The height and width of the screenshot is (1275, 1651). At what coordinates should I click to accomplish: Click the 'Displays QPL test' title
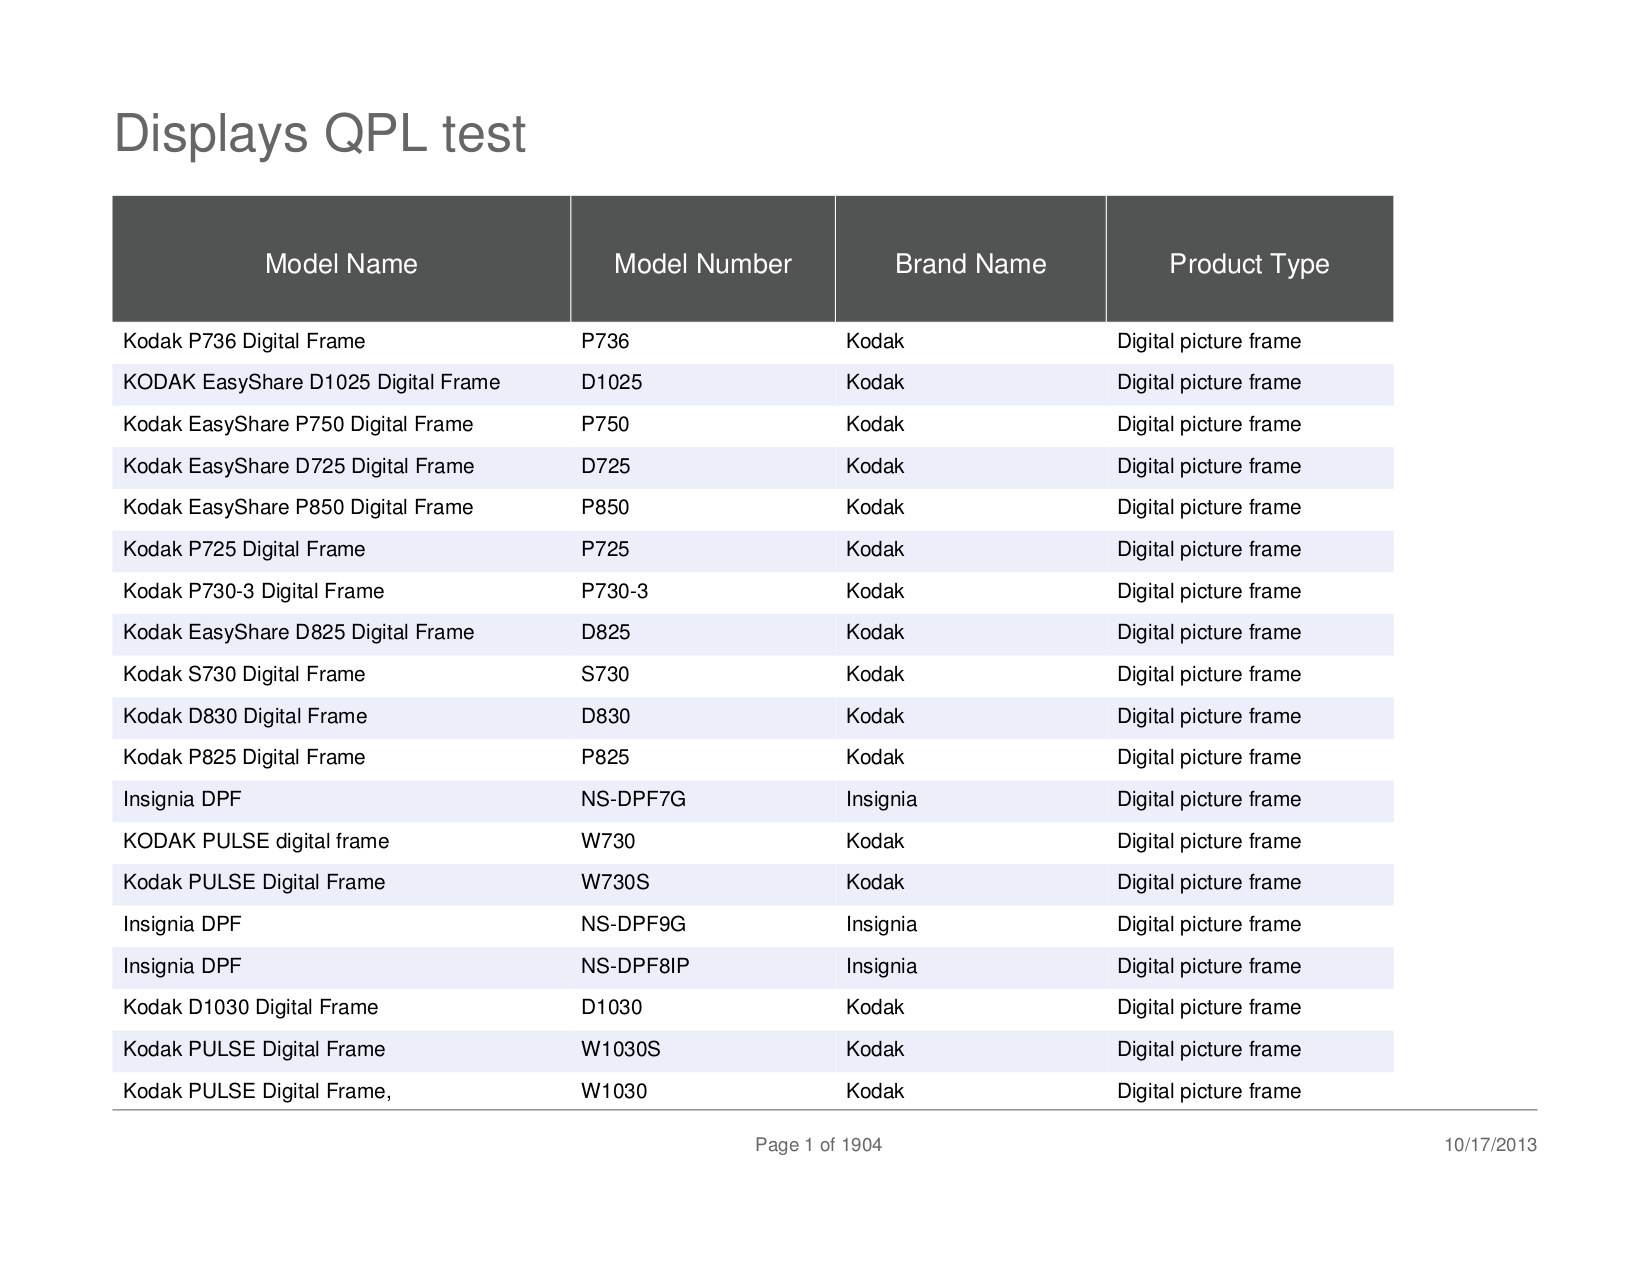coord(320,135)
